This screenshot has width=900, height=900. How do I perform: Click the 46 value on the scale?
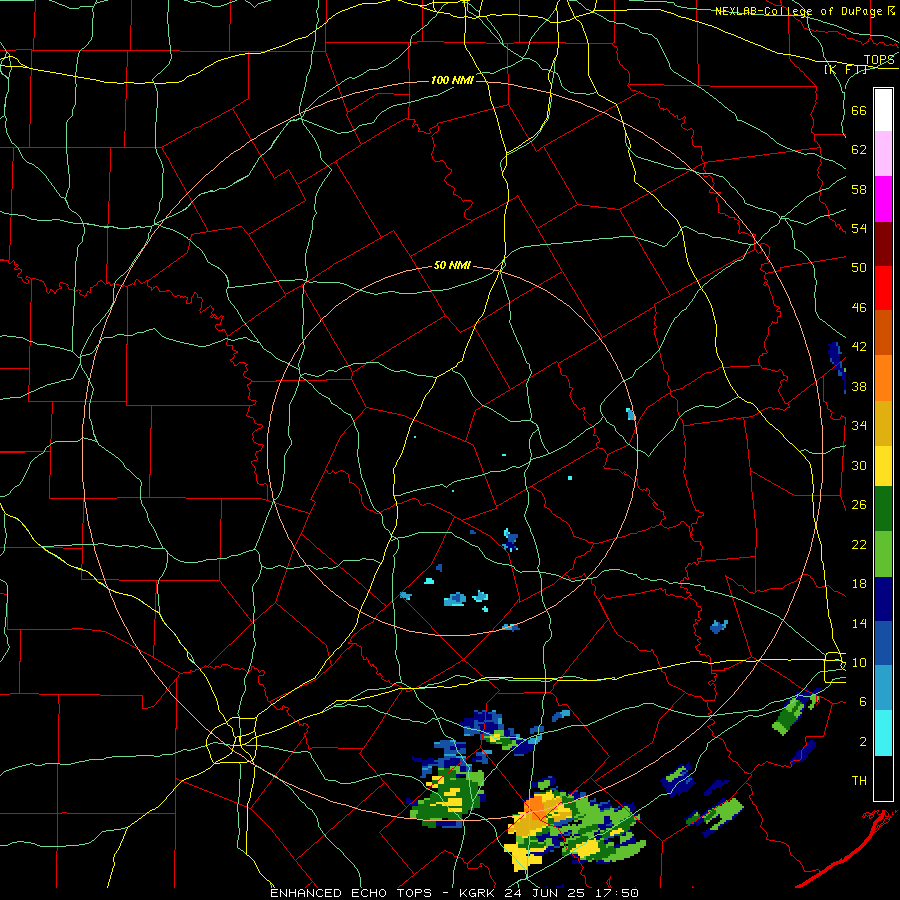(x=859, y=308)
